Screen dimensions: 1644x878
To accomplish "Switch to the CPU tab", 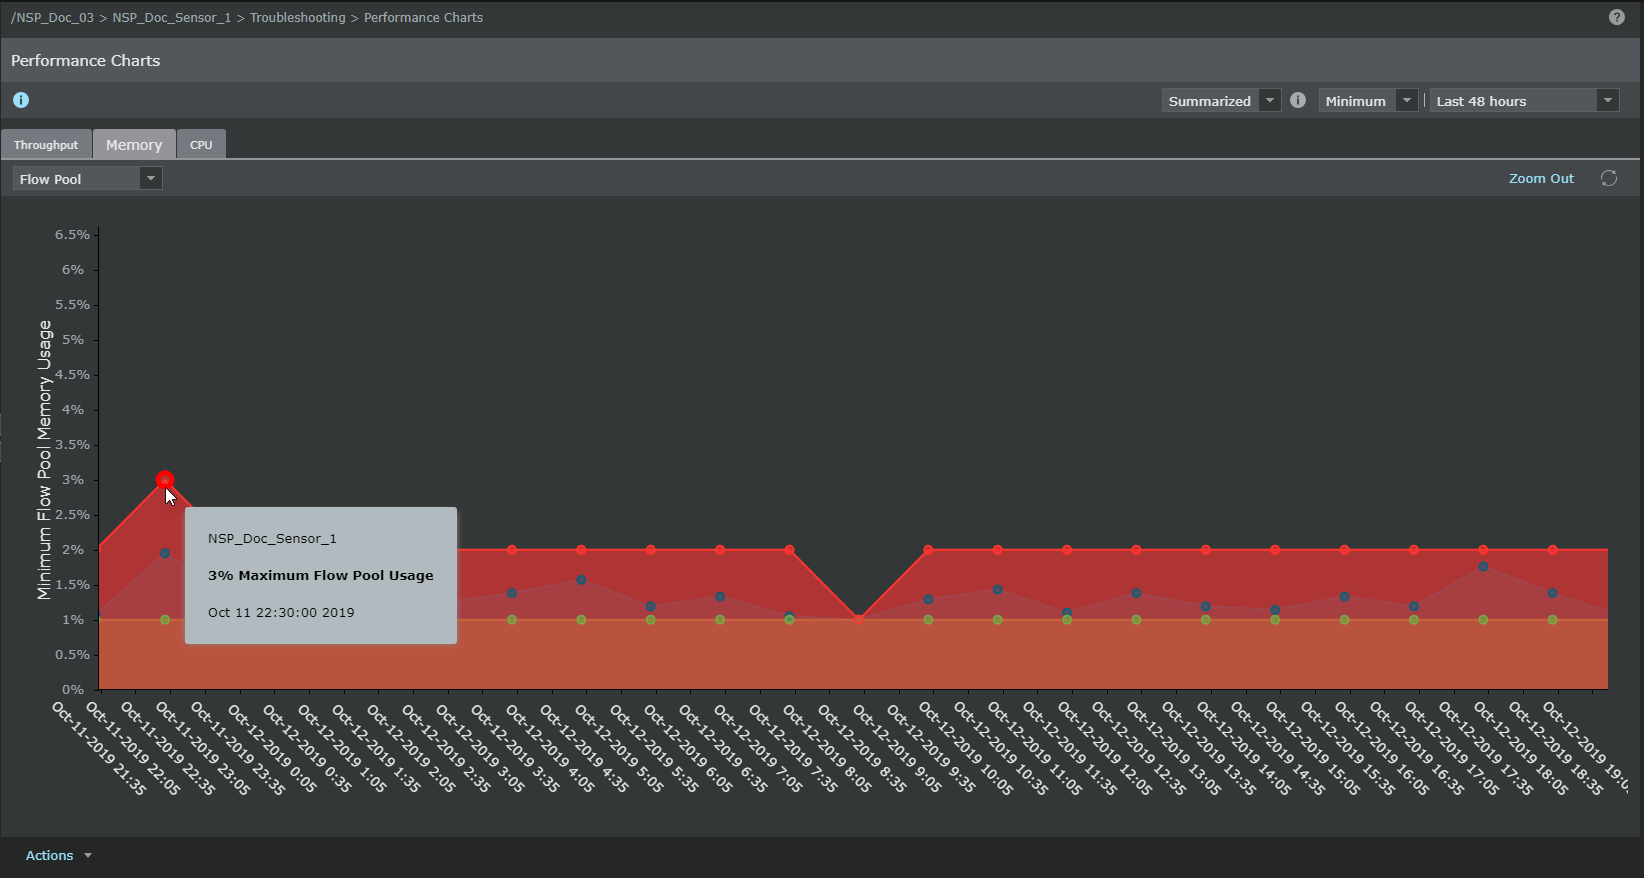I will (x=201, y=144).
